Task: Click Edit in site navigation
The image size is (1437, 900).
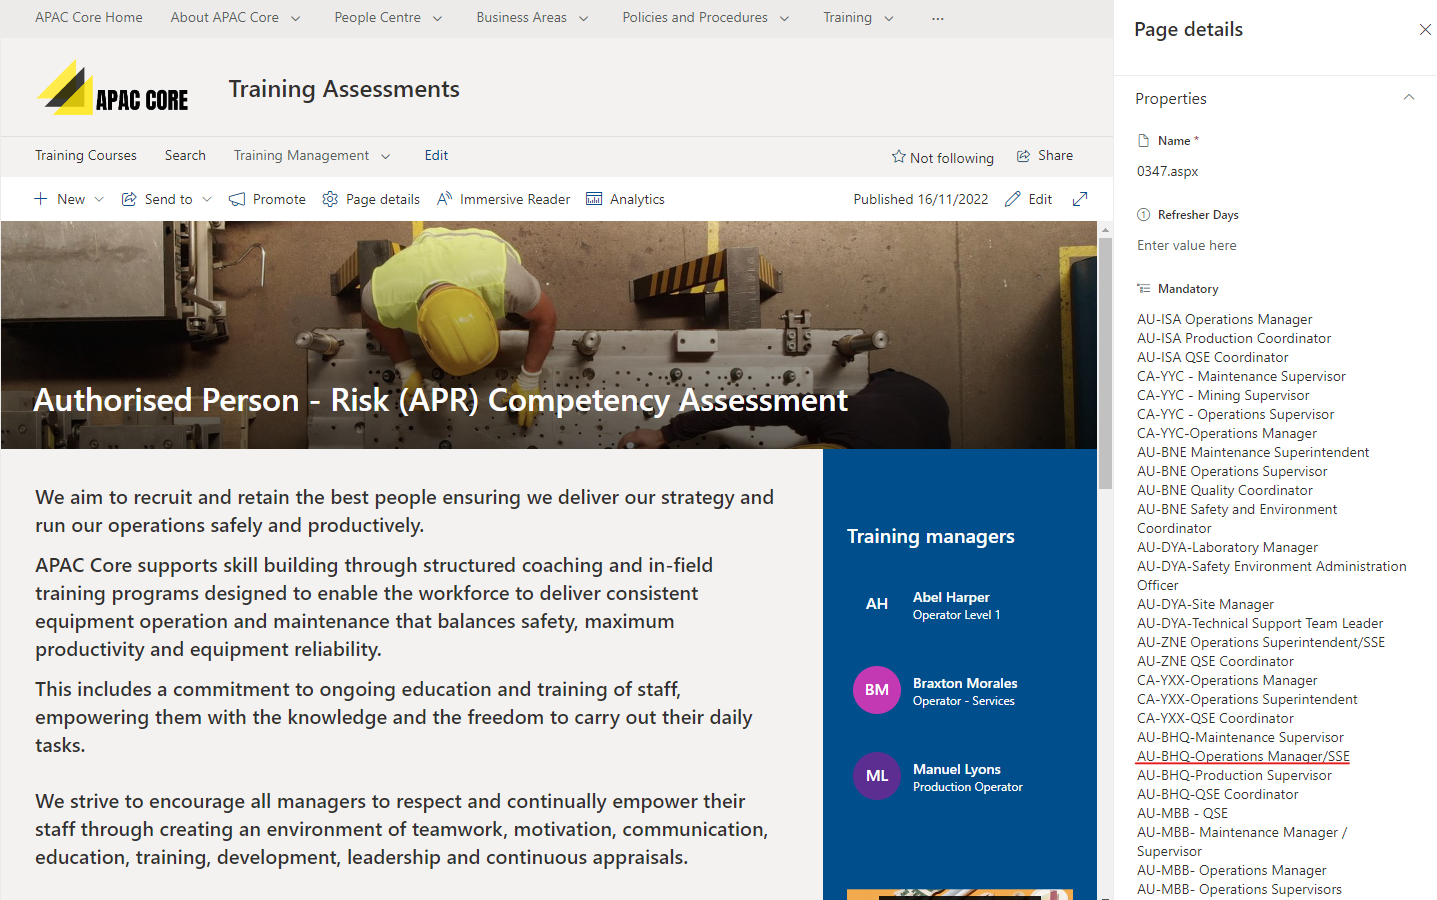Action: 436,155
